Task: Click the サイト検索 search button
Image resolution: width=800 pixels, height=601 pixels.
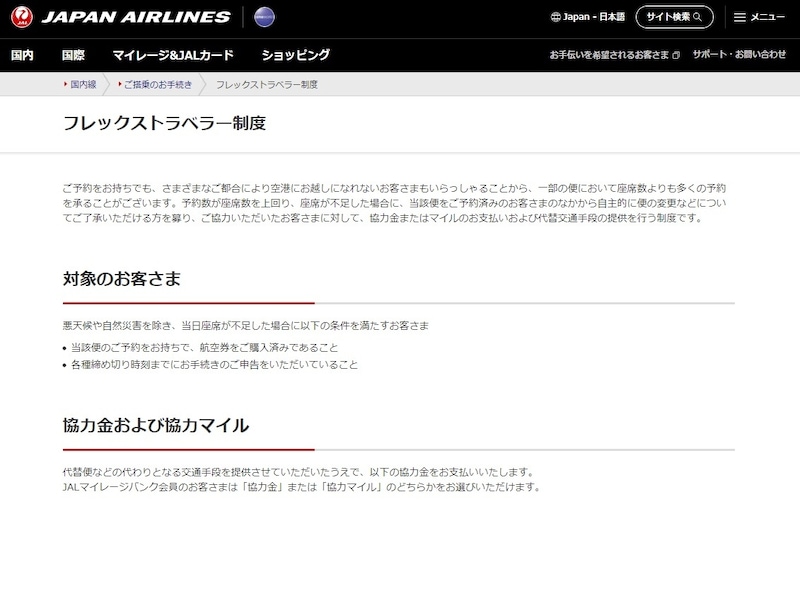Action: click(674, 17)
